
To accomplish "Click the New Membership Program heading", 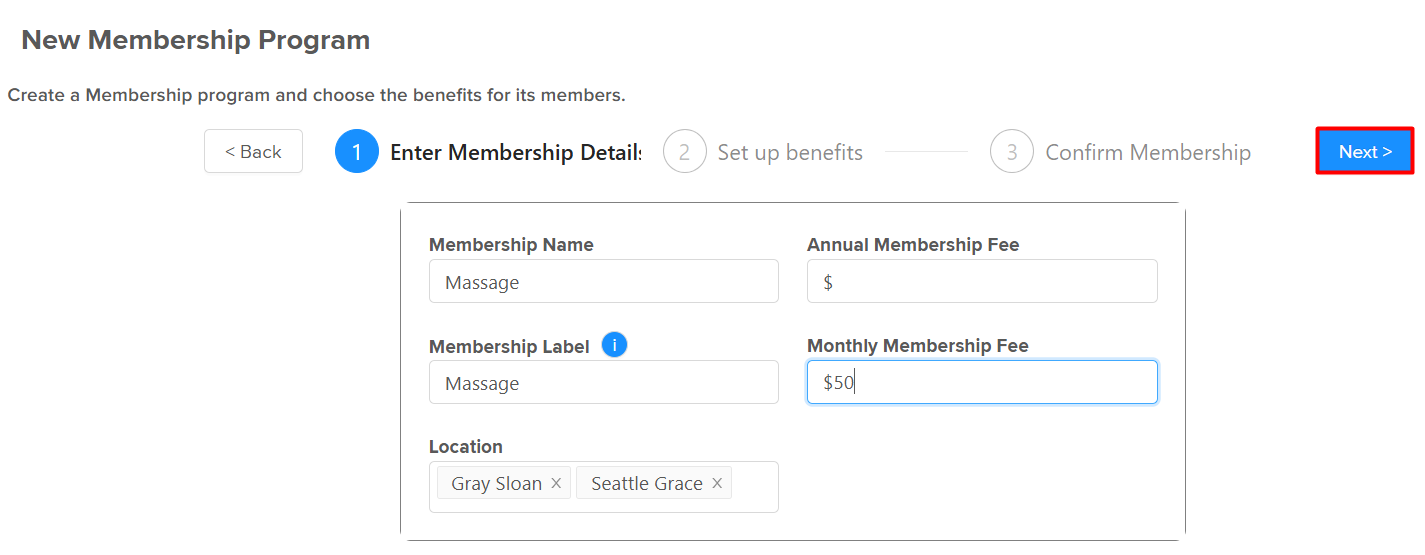I will click(196, 40).
